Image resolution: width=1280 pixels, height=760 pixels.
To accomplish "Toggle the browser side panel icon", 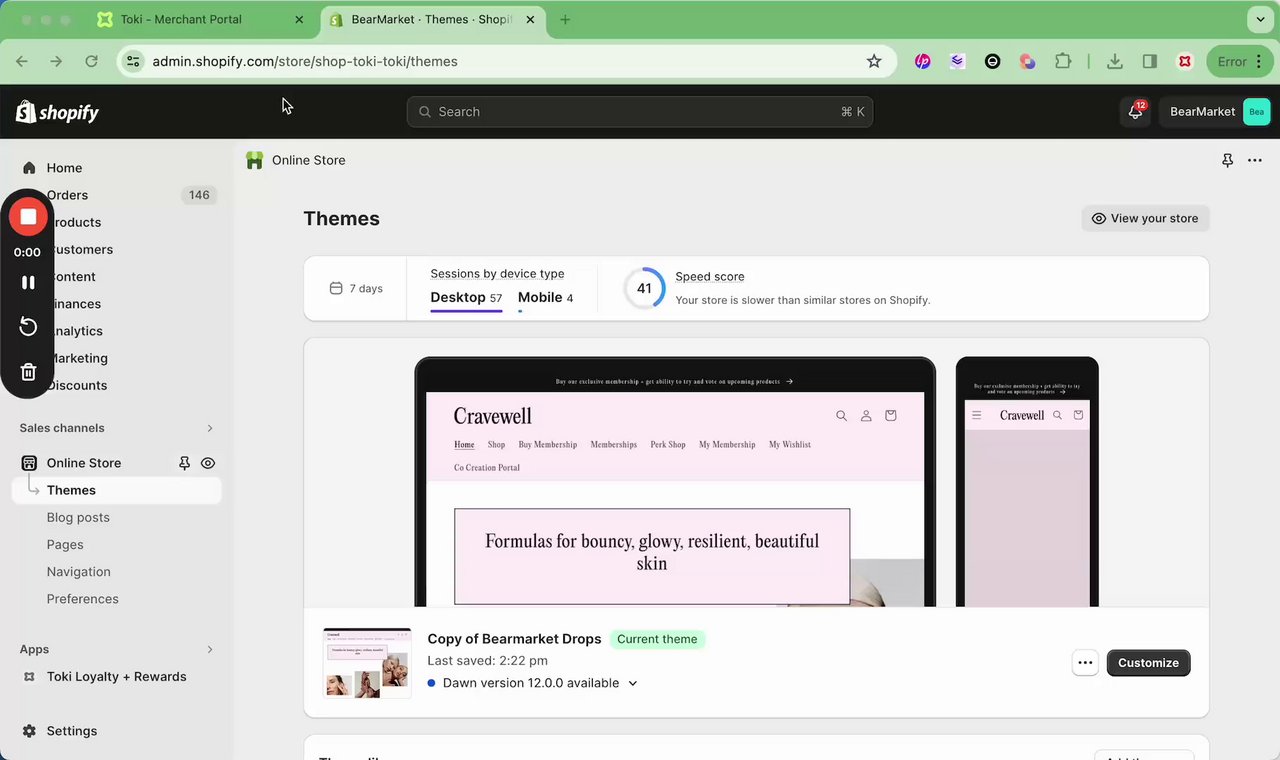I will click(x=1150, y=61).
